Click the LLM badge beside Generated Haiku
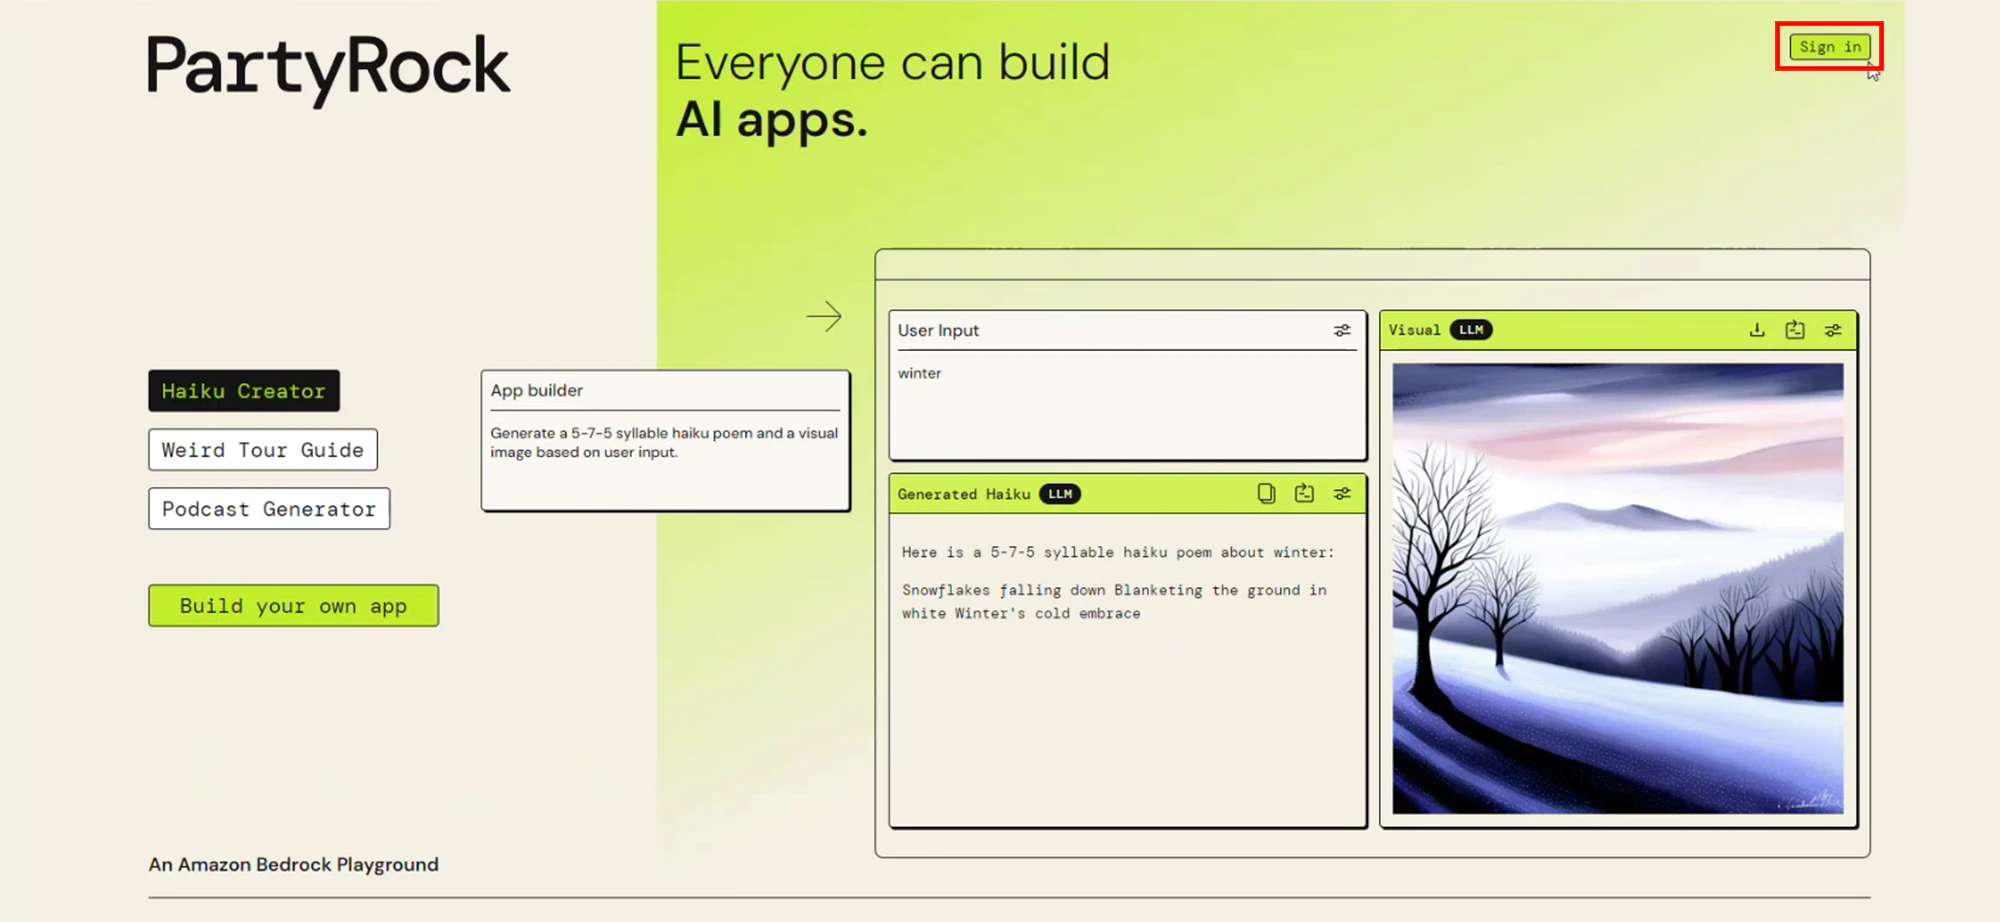2000x922 pixels. (1060, 494)
